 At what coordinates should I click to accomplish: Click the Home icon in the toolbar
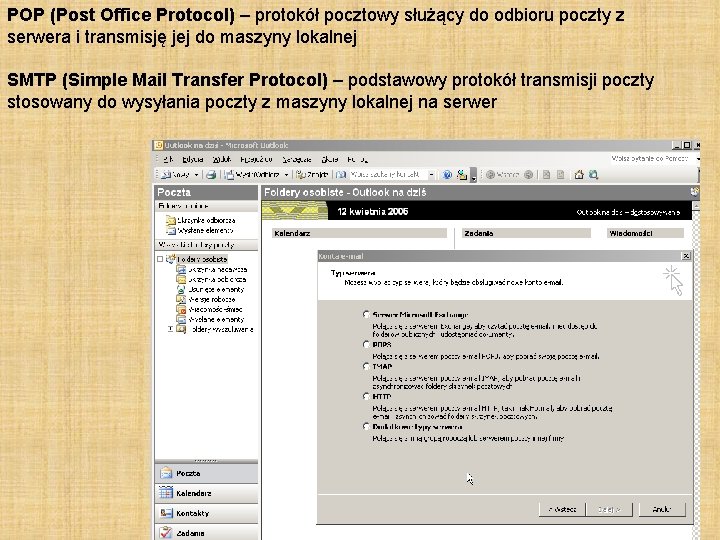click(x=579, y=174)
